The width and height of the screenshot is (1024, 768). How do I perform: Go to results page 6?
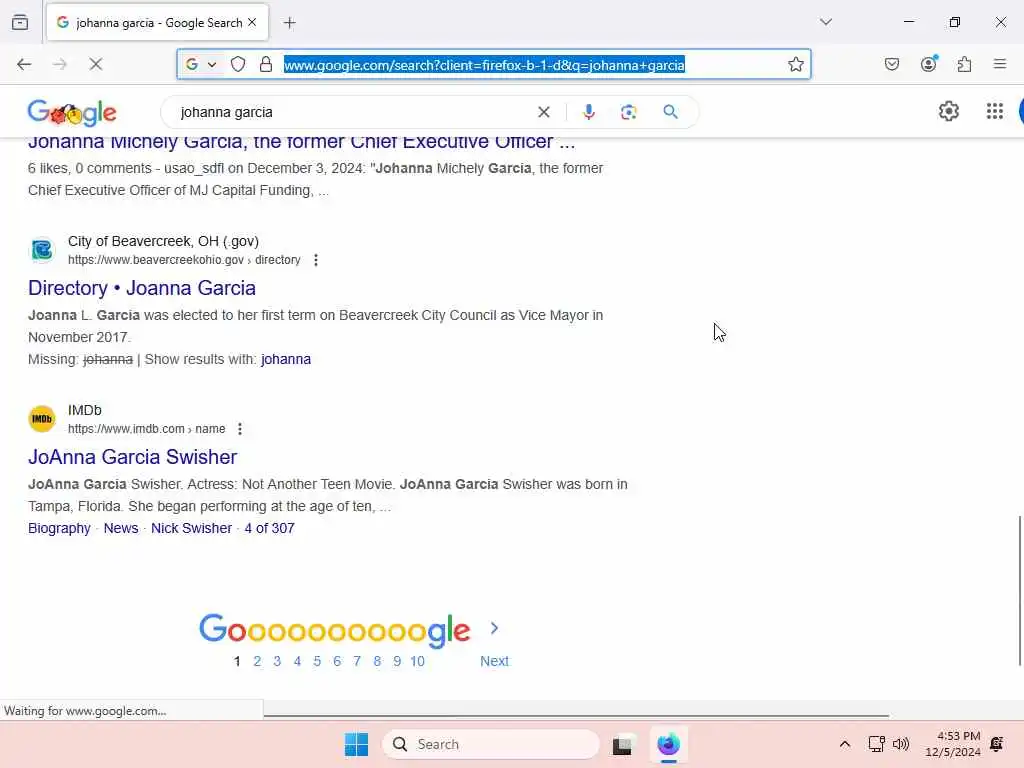337,662
